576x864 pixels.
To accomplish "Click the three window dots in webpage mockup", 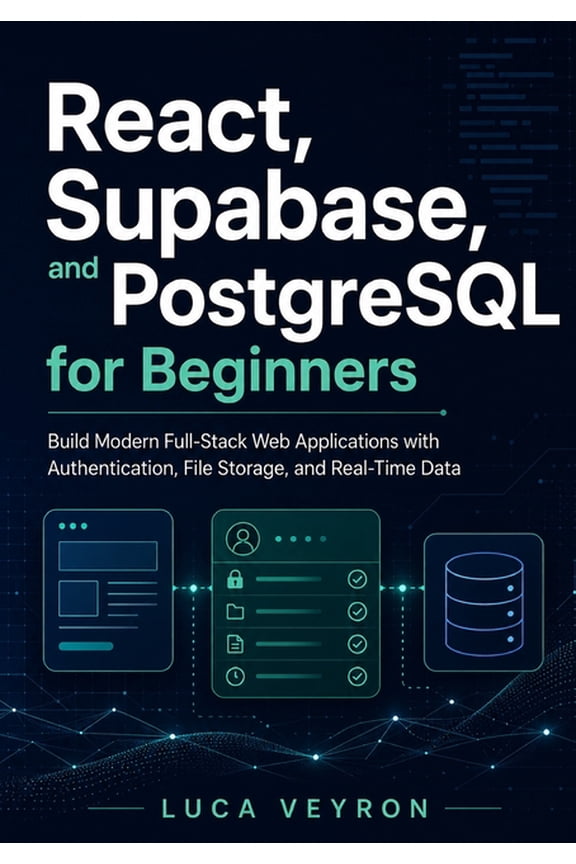I will [x=73, y=526].
